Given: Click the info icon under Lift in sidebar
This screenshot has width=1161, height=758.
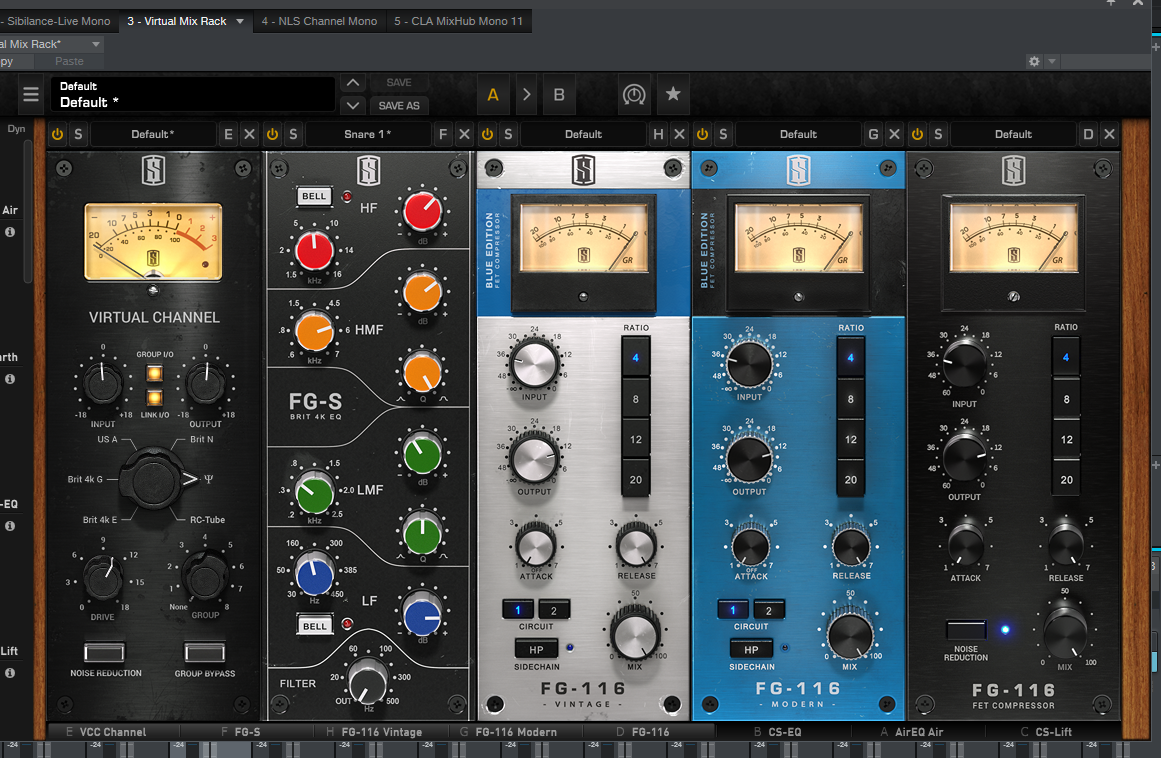Looking at the screenshot, I should 10,673.
